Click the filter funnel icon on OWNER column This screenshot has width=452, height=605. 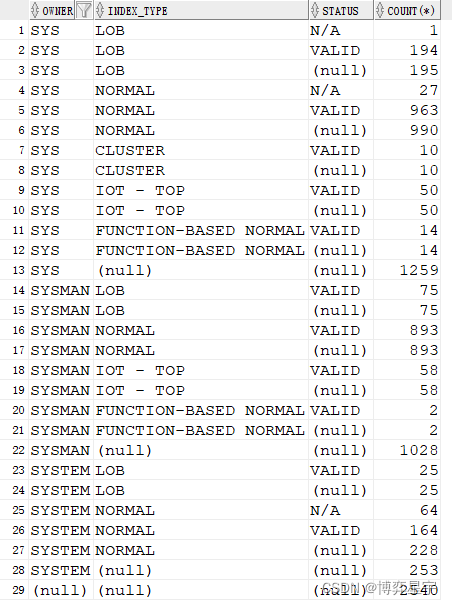coord(84,10)
